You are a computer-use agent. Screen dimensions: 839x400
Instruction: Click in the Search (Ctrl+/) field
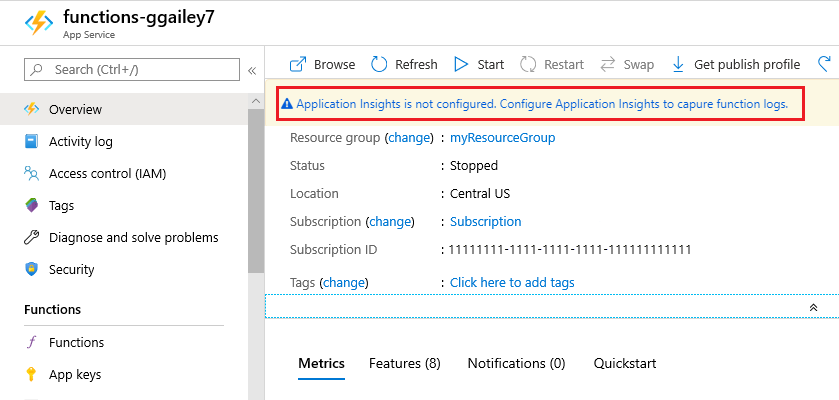pos(130,70)
